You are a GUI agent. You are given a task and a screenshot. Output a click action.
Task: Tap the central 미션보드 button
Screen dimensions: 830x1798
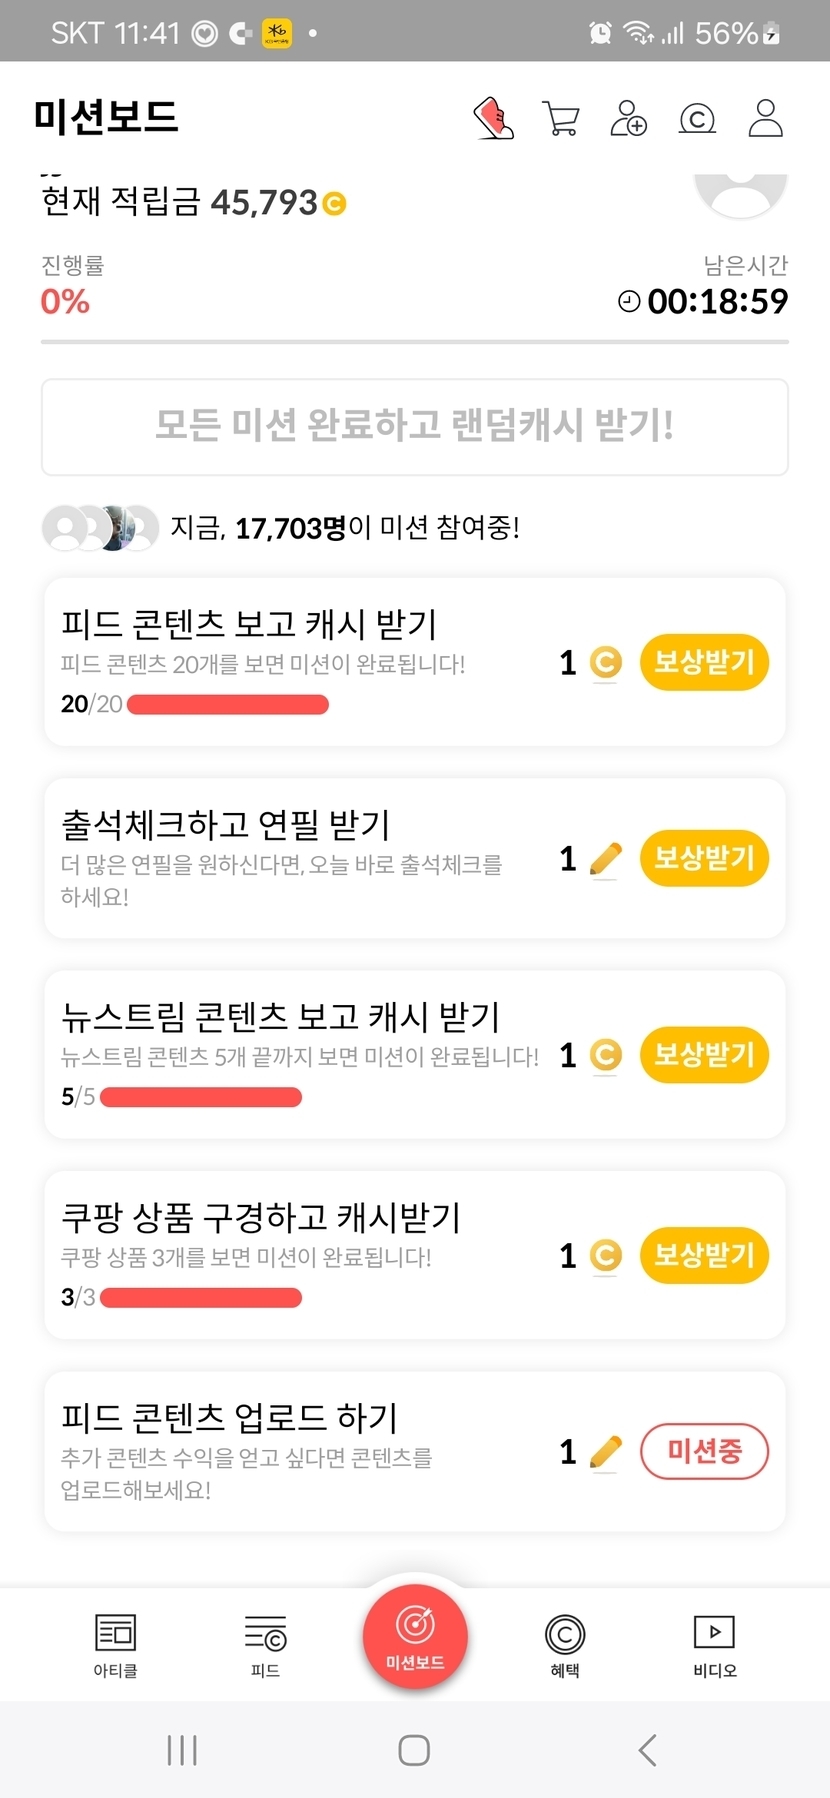click(x=415, y=1637)
